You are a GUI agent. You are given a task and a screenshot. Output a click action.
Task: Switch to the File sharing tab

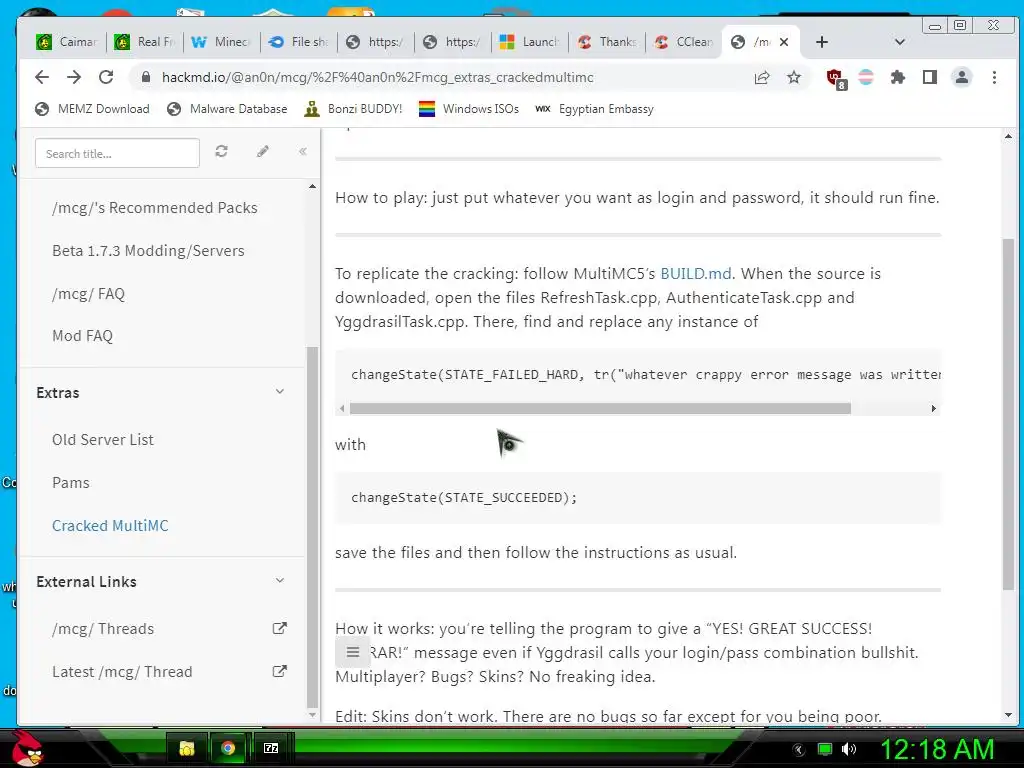pos(298,42)
